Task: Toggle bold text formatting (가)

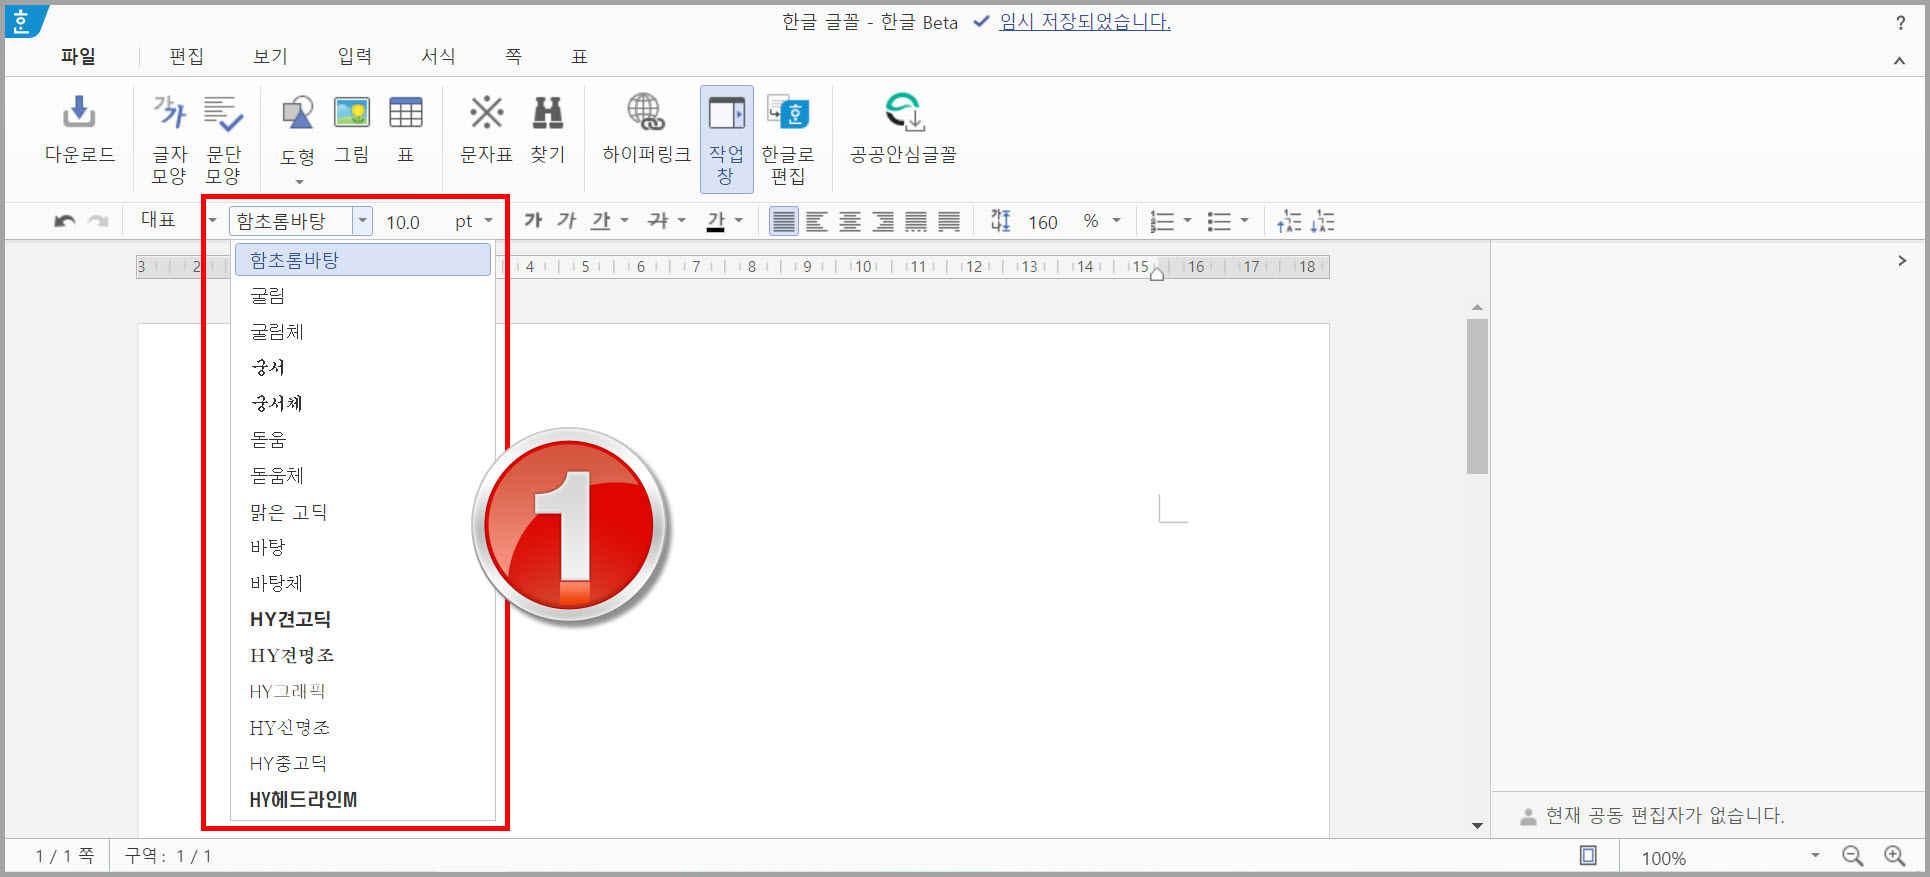Action: click(x=533, y=221)
